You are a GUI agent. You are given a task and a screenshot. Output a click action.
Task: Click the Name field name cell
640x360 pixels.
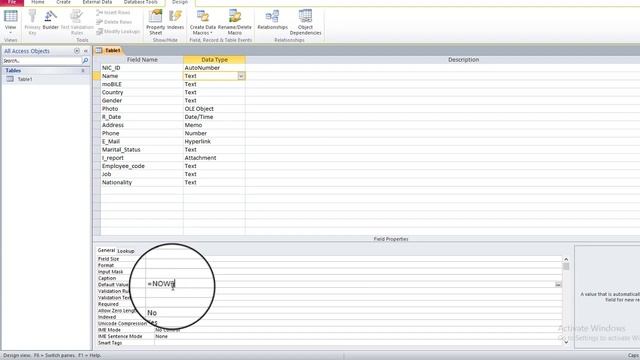pos(142,76)
